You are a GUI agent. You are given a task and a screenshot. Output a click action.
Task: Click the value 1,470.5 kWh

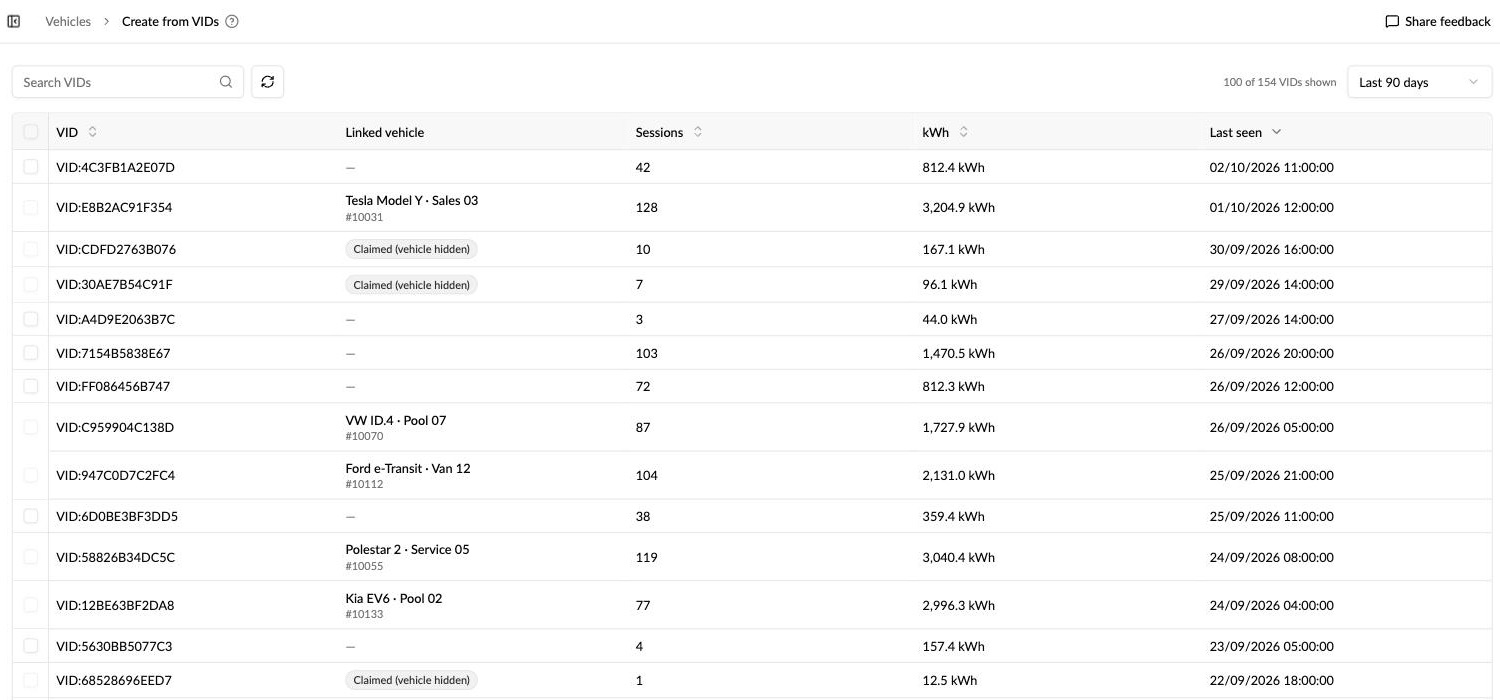[x=958, y=353]
